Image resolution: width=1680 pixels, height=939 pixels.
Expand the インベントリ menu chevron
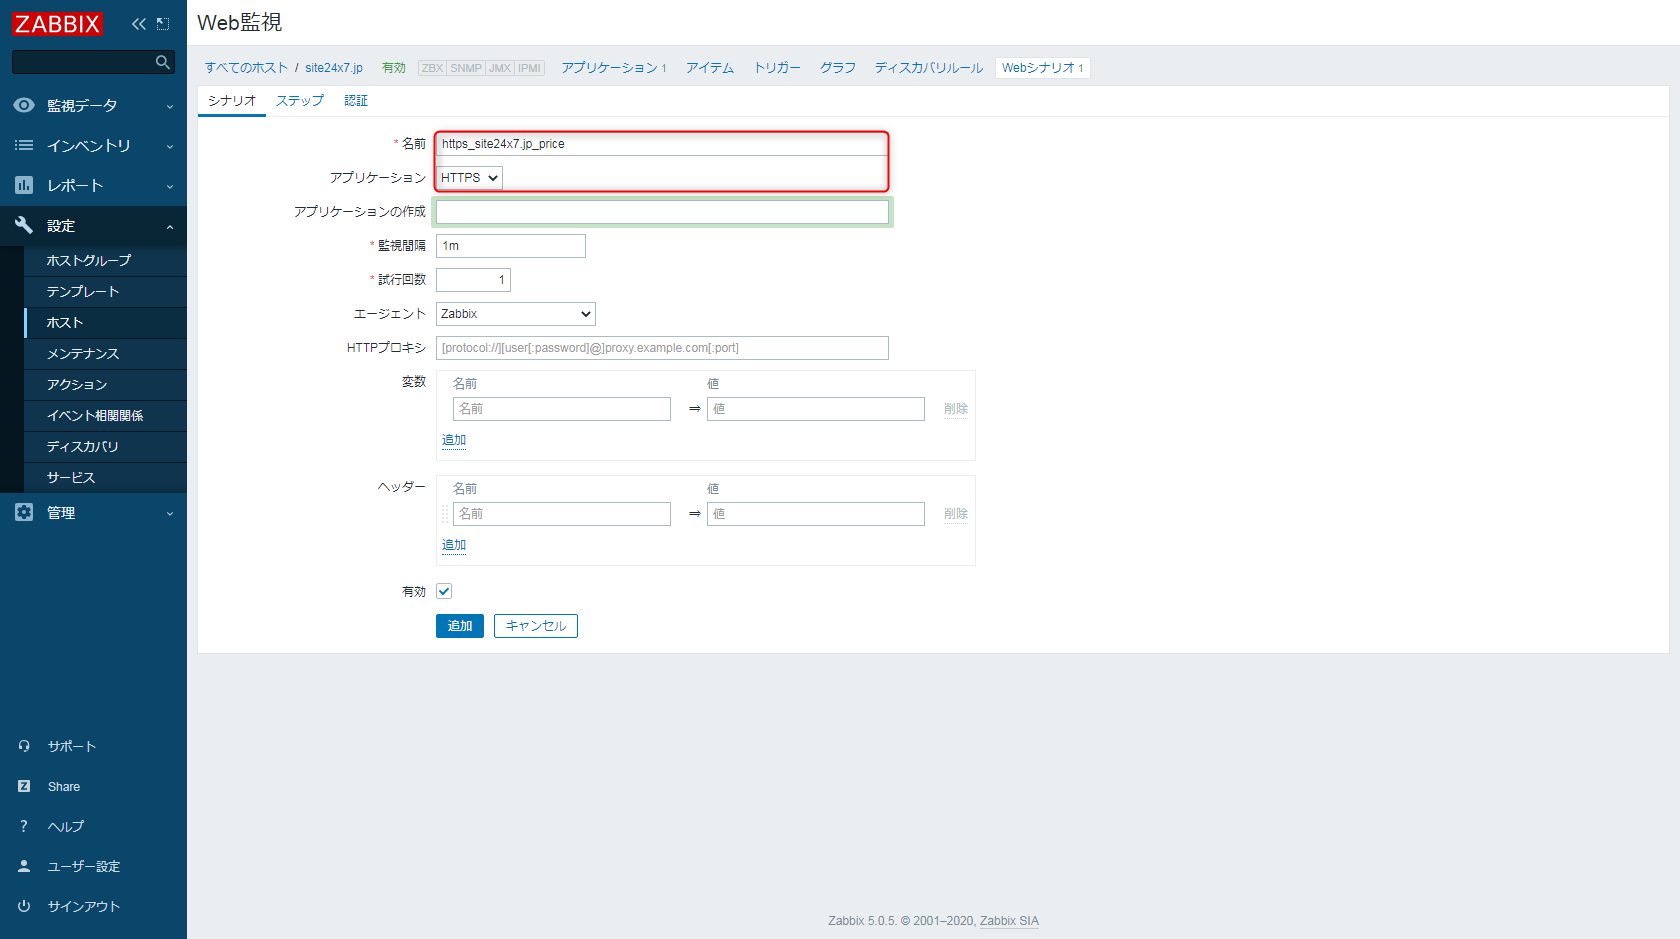(x=169, y=146)
